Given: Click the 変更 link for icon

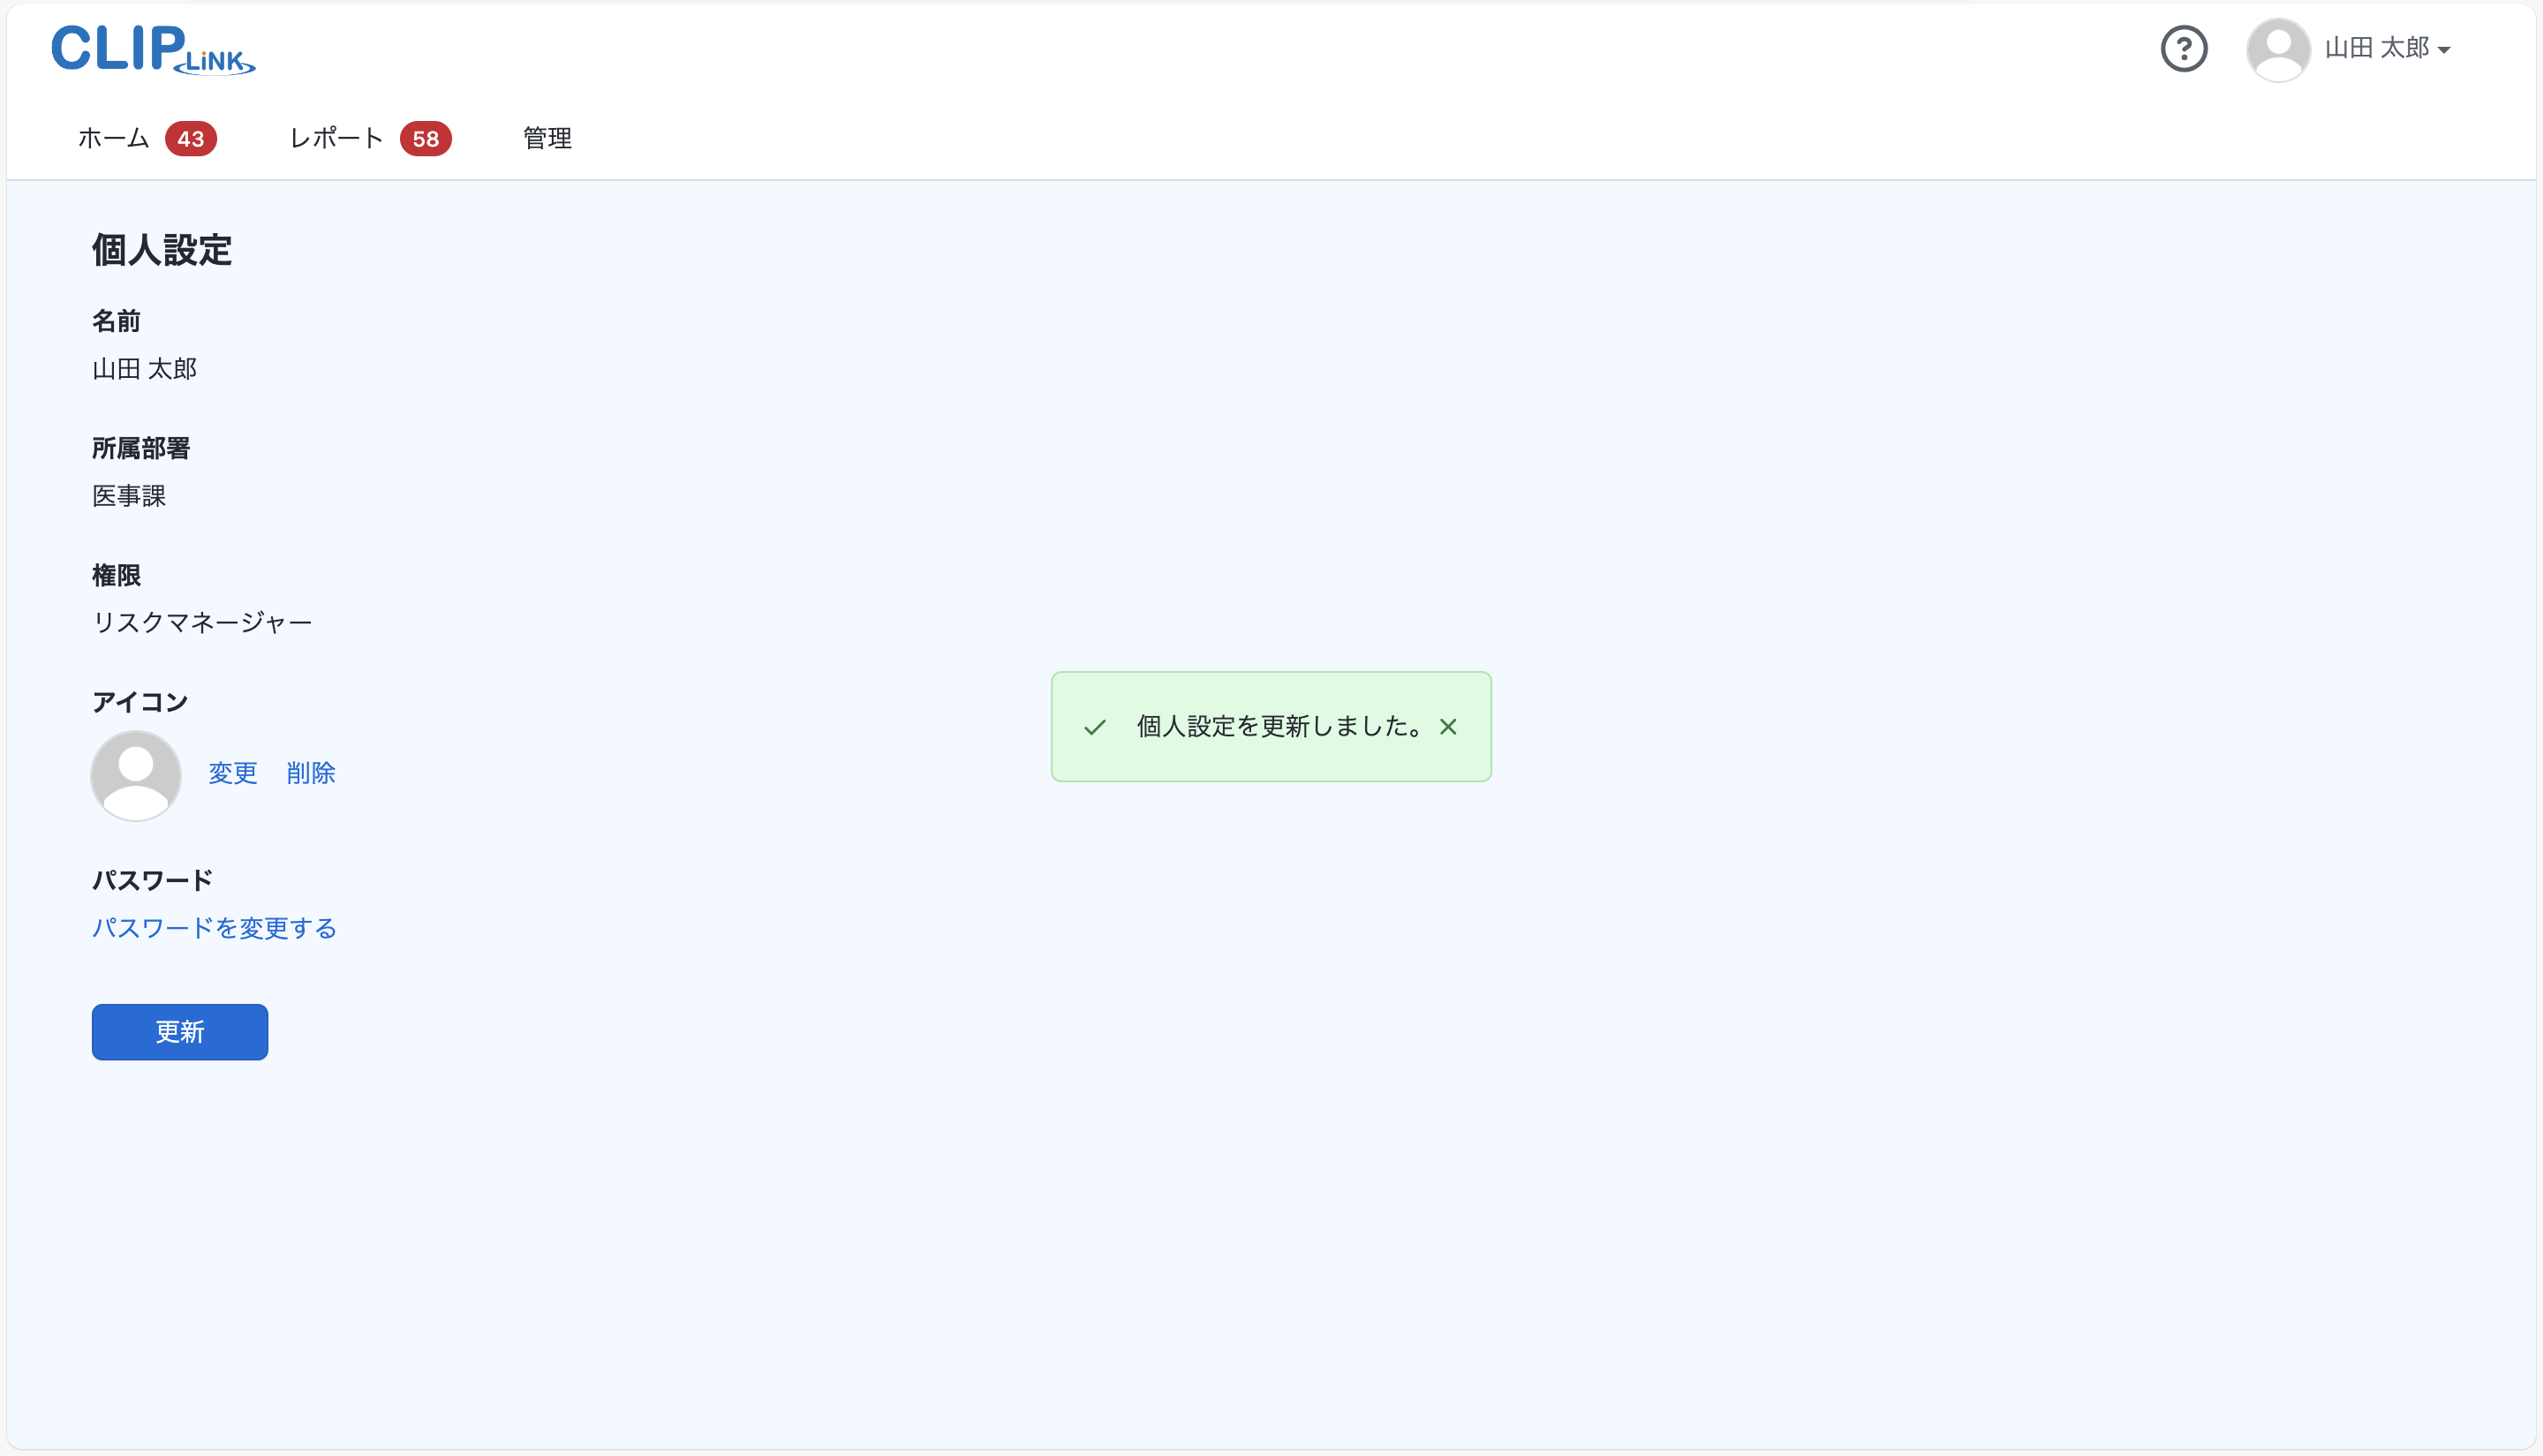Looking at the screenshot, I should [x=233, y=773].
